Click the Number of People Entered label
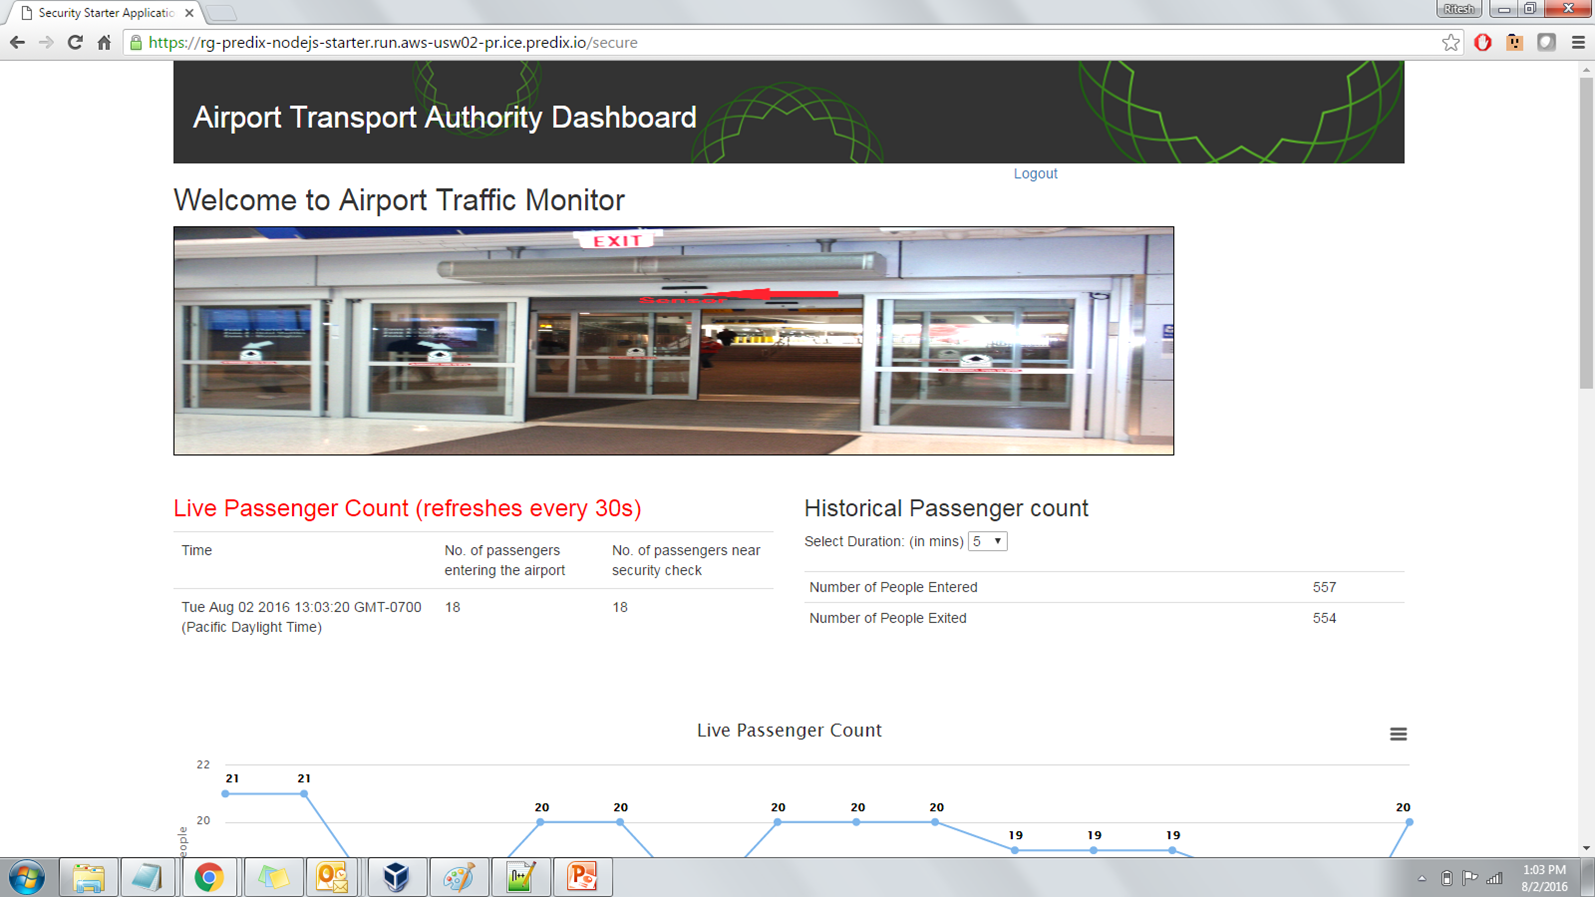 (x=893, y=587)
